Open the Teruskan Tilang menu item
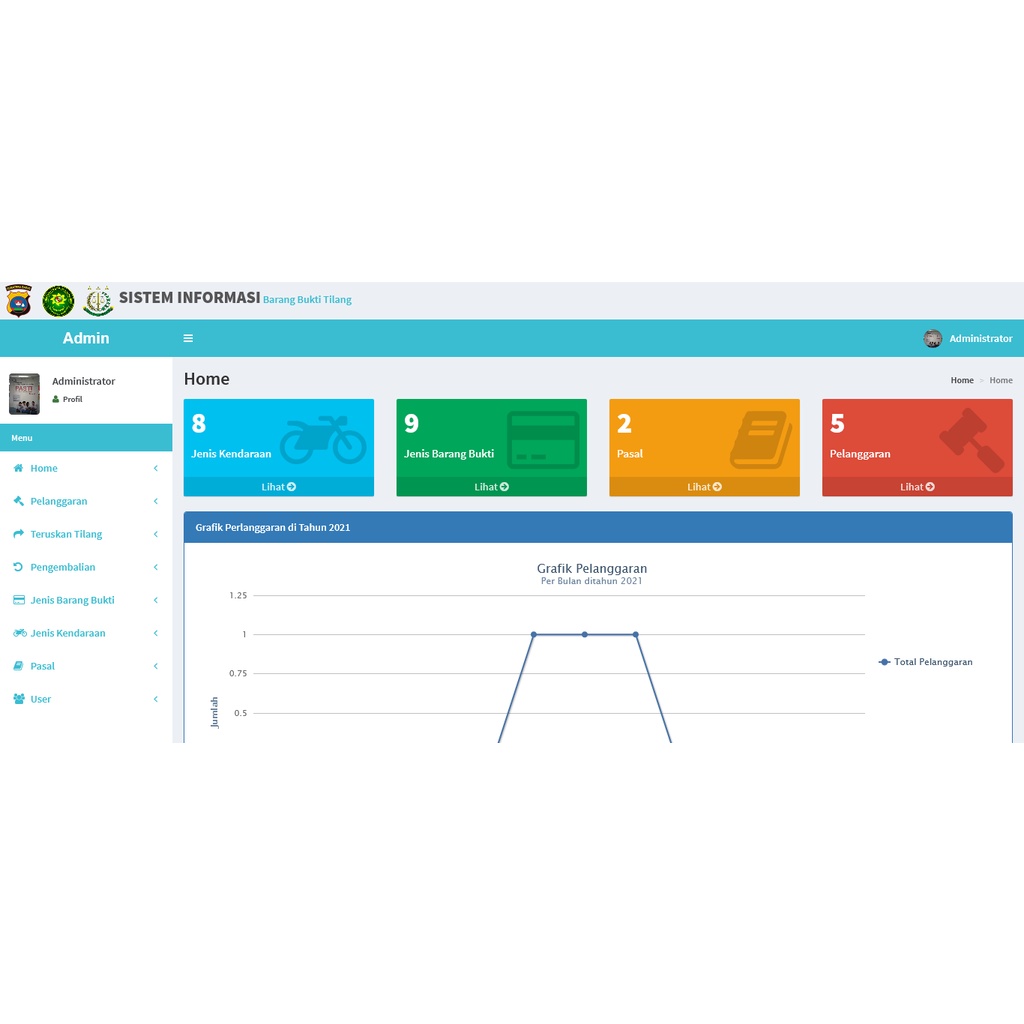Image resolution: width=1024 pixels, height=1024 pixels. pos(86,534)
